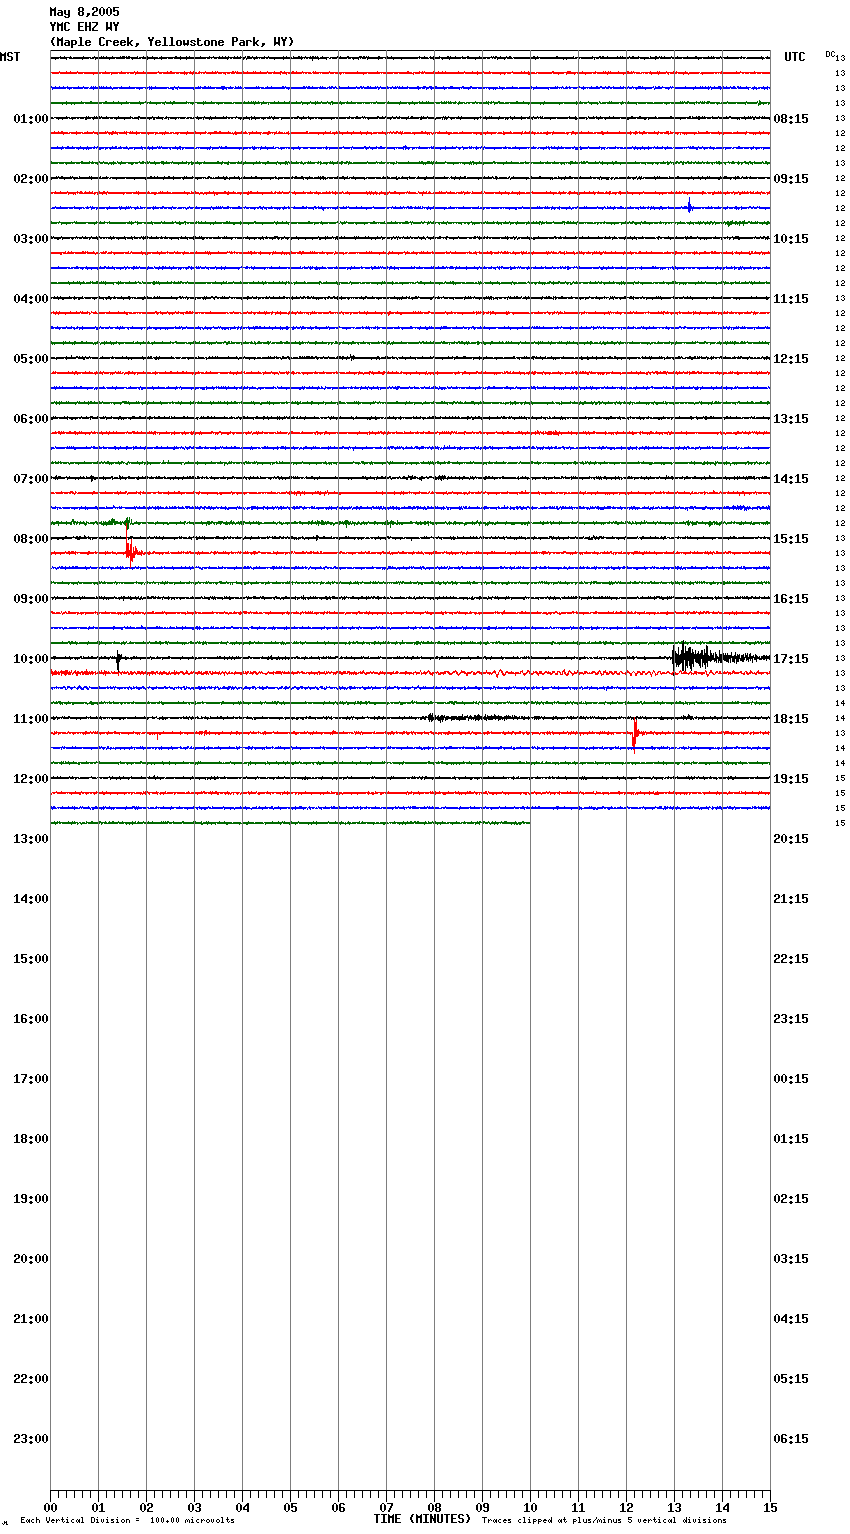Select the '20:15' UTC hour label
The image size is (850, 1534).
point(791,839)
